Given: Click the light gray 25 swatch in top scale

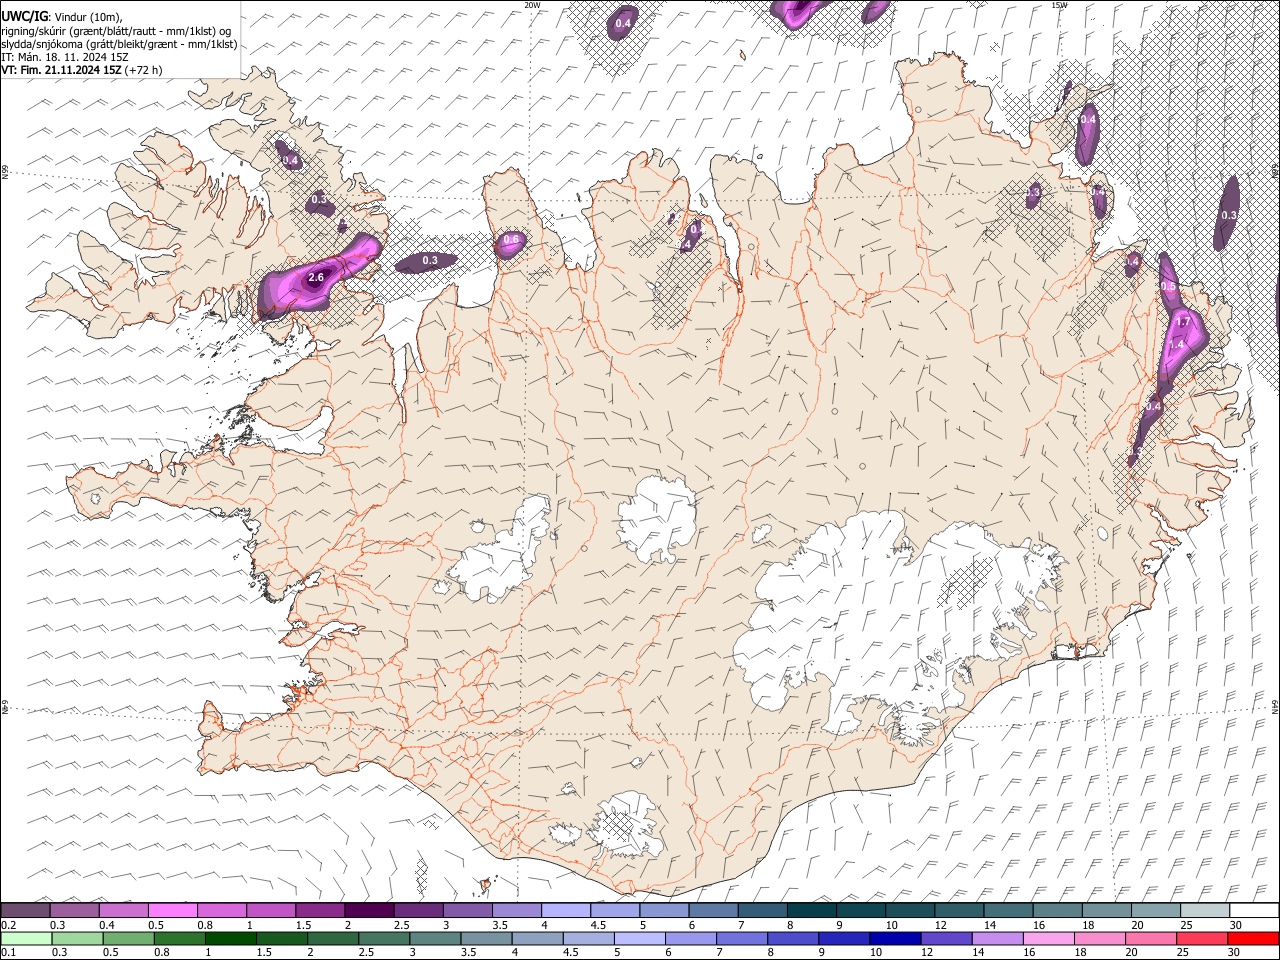Looking at the screenshot, I should 1204,911.
